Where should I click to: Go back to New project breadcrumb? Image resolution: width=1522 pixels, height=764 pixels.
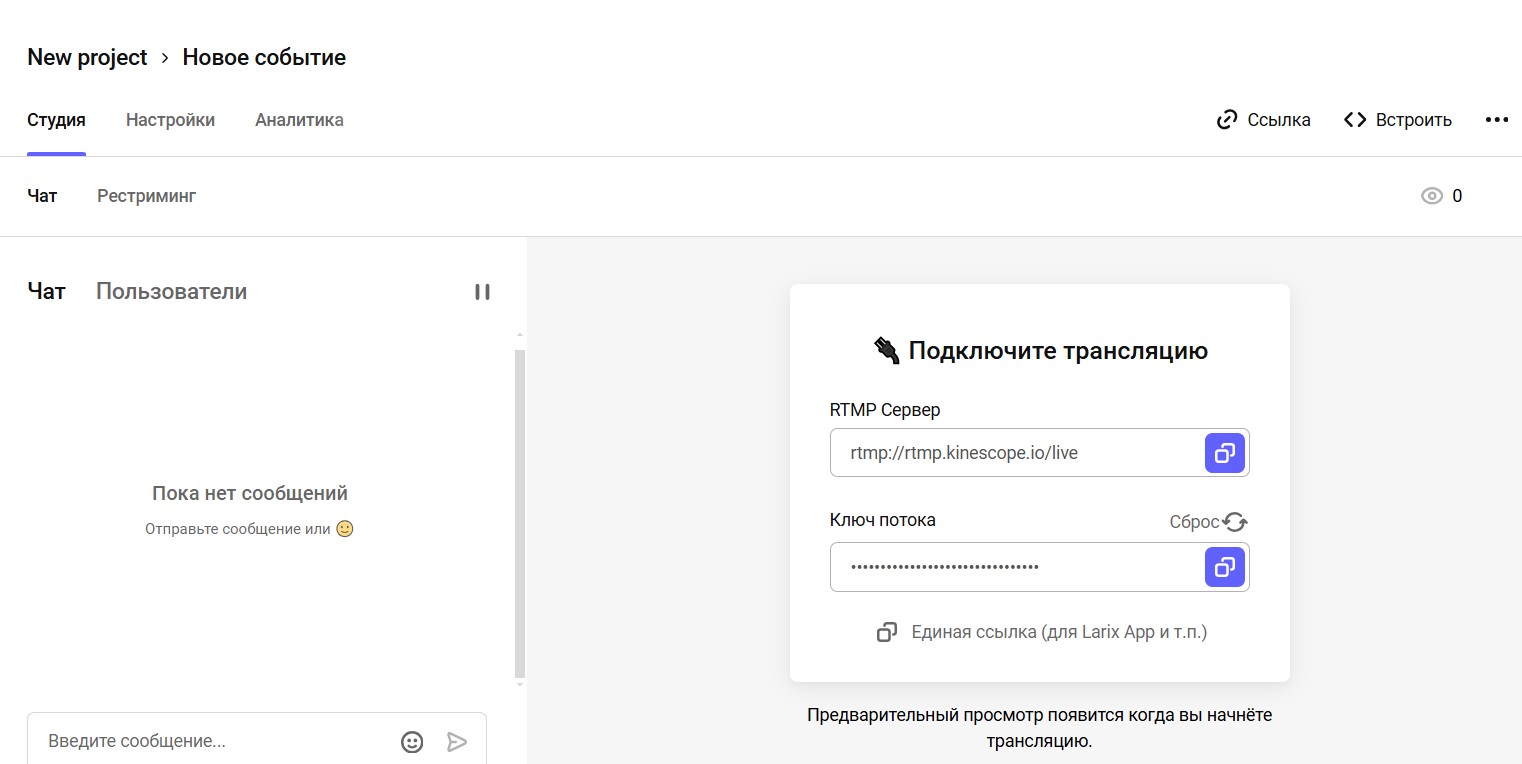[x=87, y=57]
